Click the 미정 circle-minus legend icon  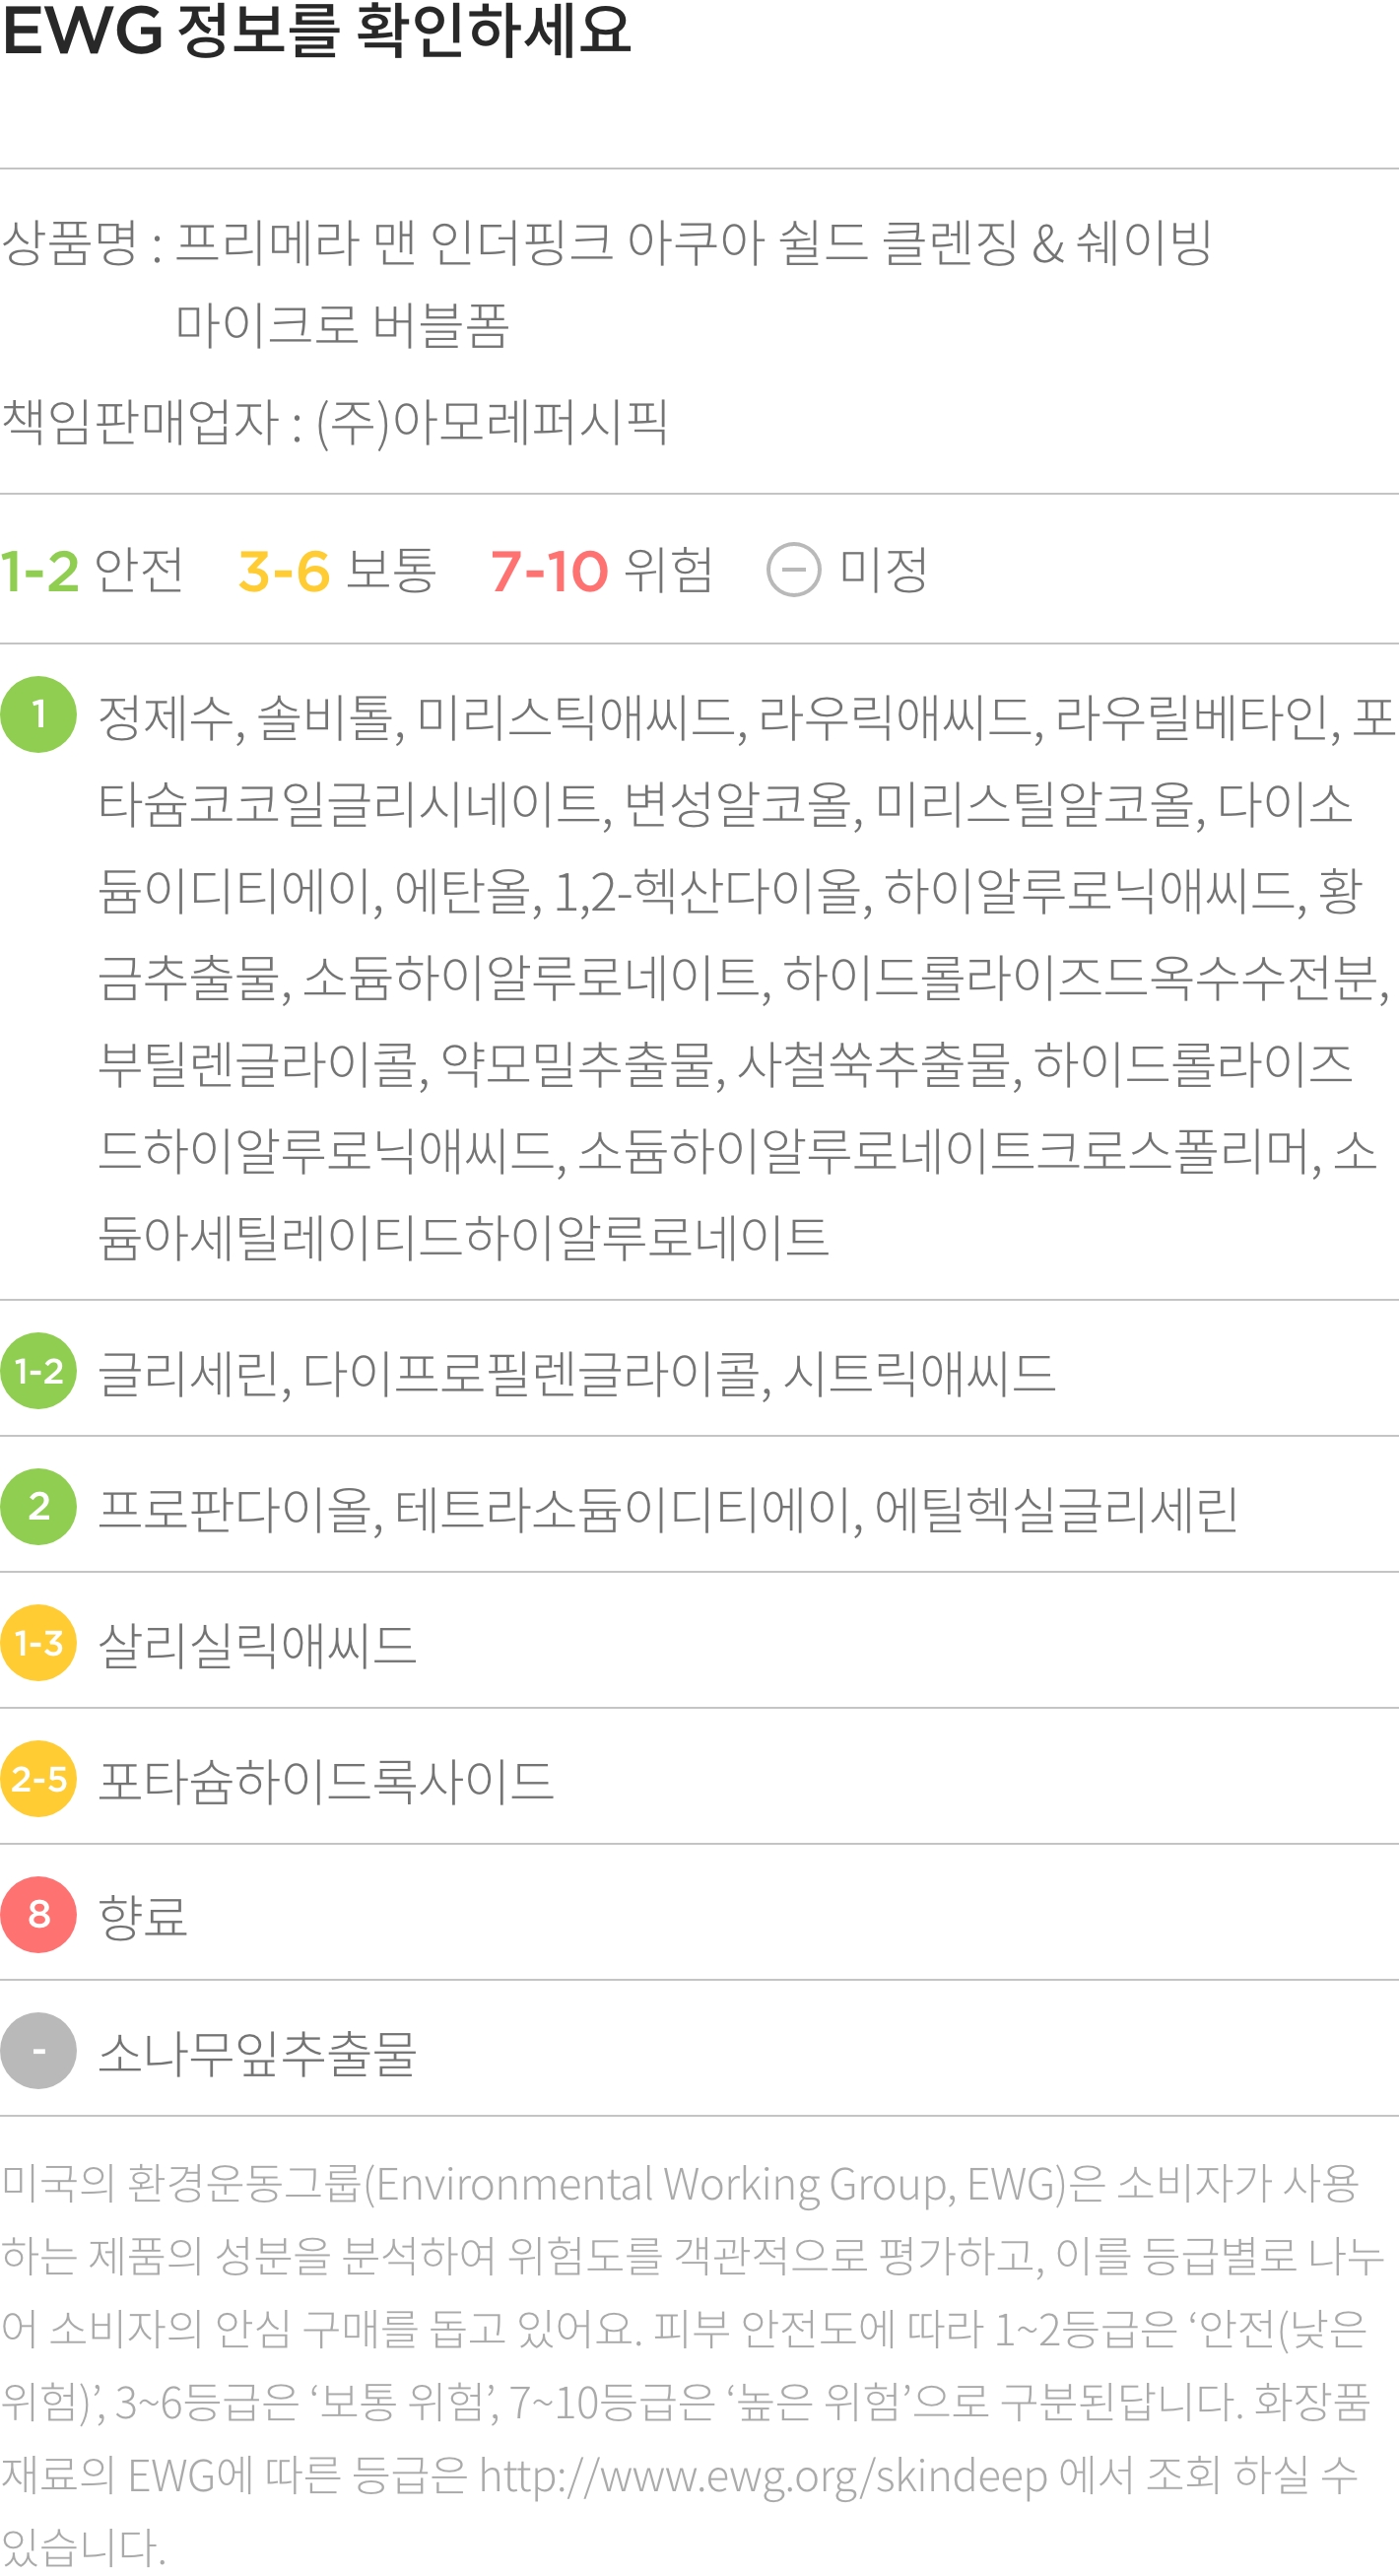tap(793, 570)
